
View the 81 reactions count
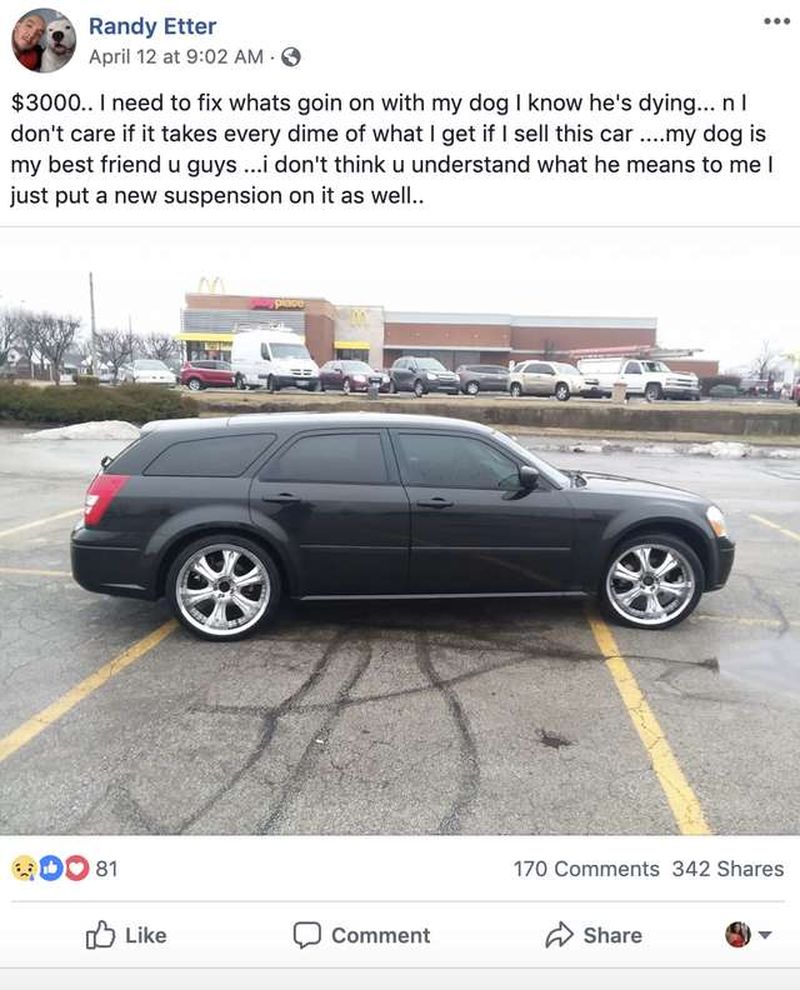tap(107, 869)
